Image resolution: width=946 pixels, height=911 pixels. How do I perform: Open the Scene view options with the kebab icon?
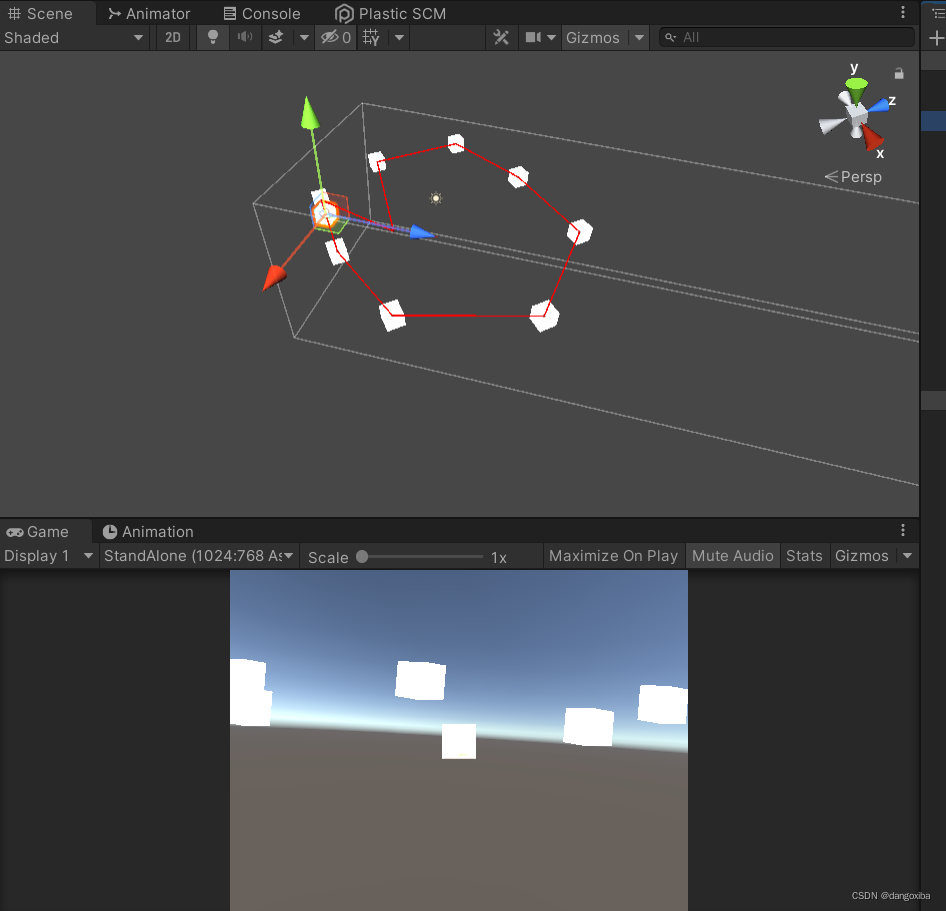pos(903,13)
